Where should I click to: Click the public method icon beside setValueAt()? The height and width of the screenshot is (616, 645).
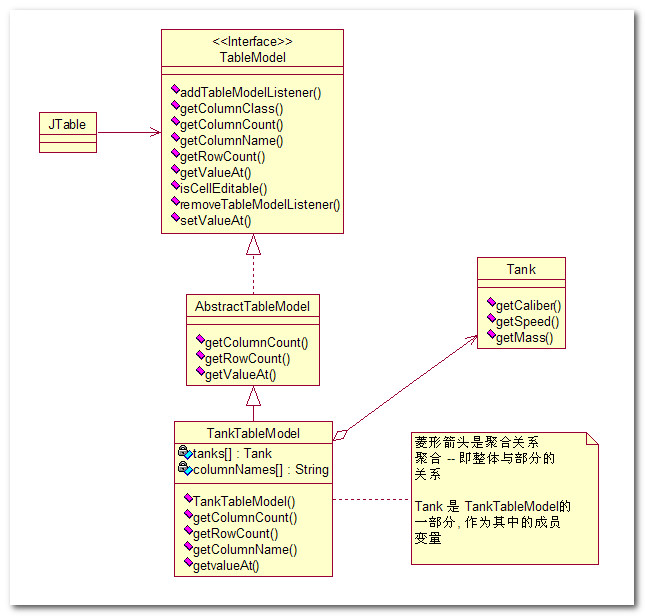click(175, 217)
